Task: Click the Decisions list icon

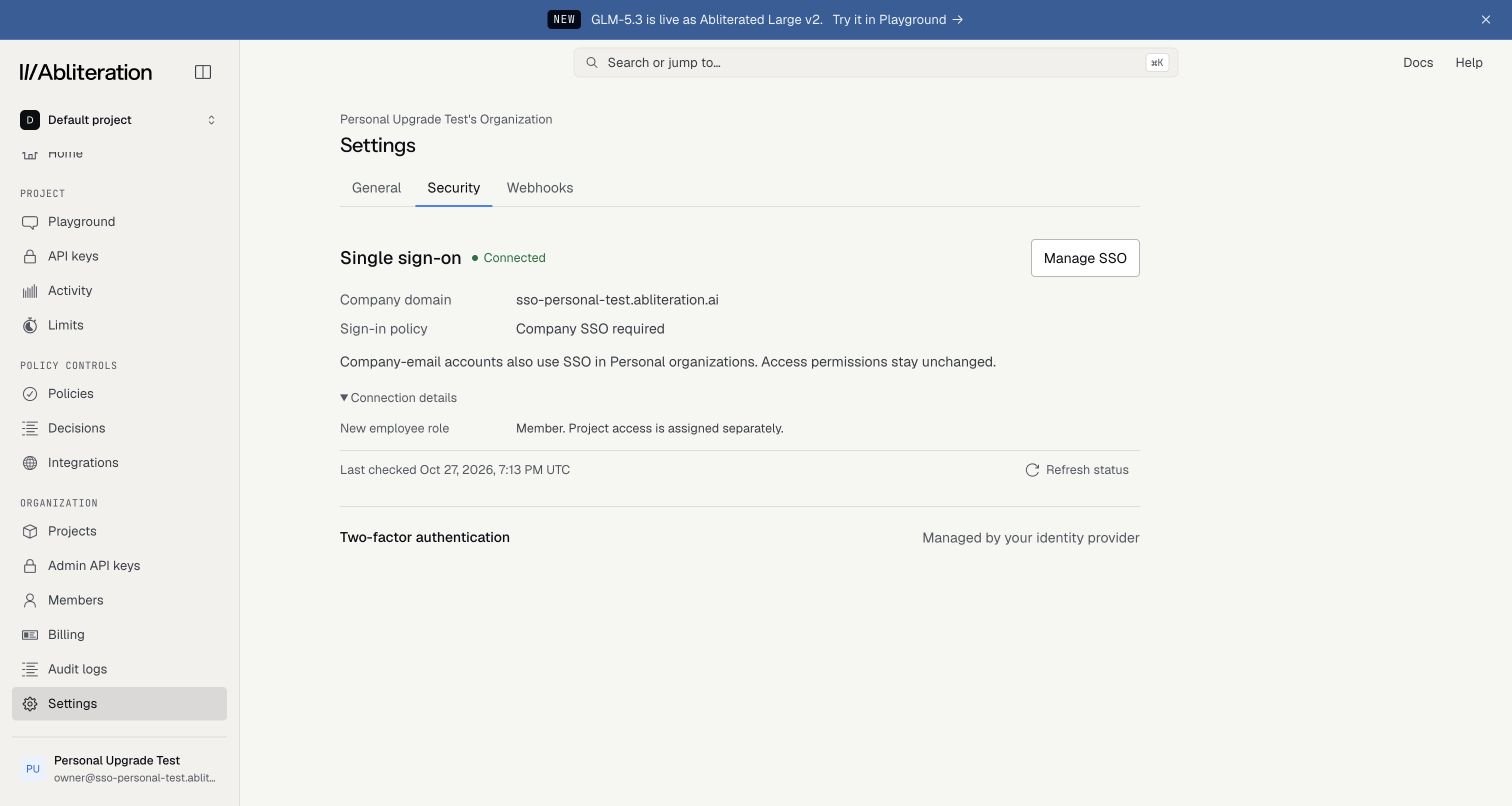Action: point(30,428)
